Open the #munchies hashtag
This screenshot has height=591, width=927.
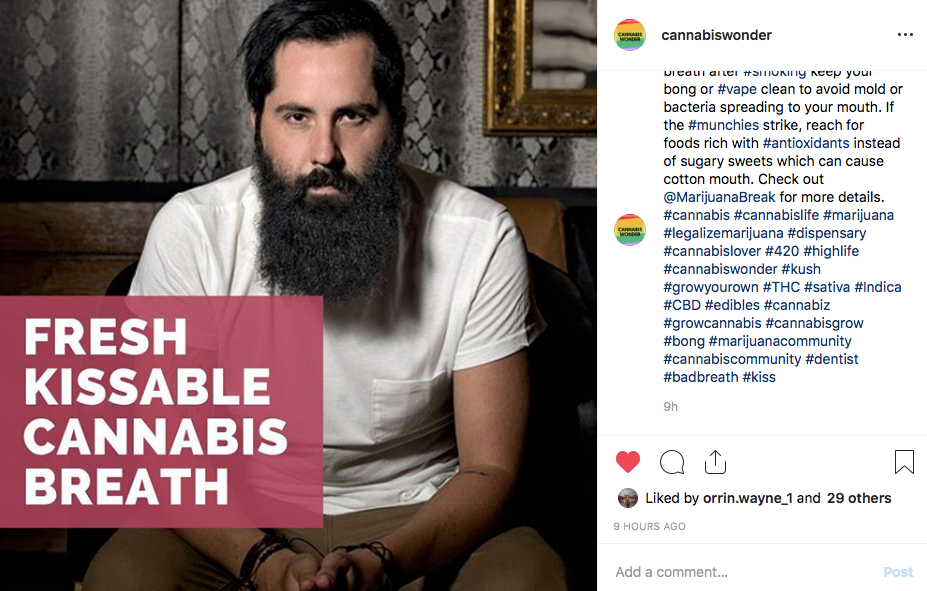pos(723,125)
